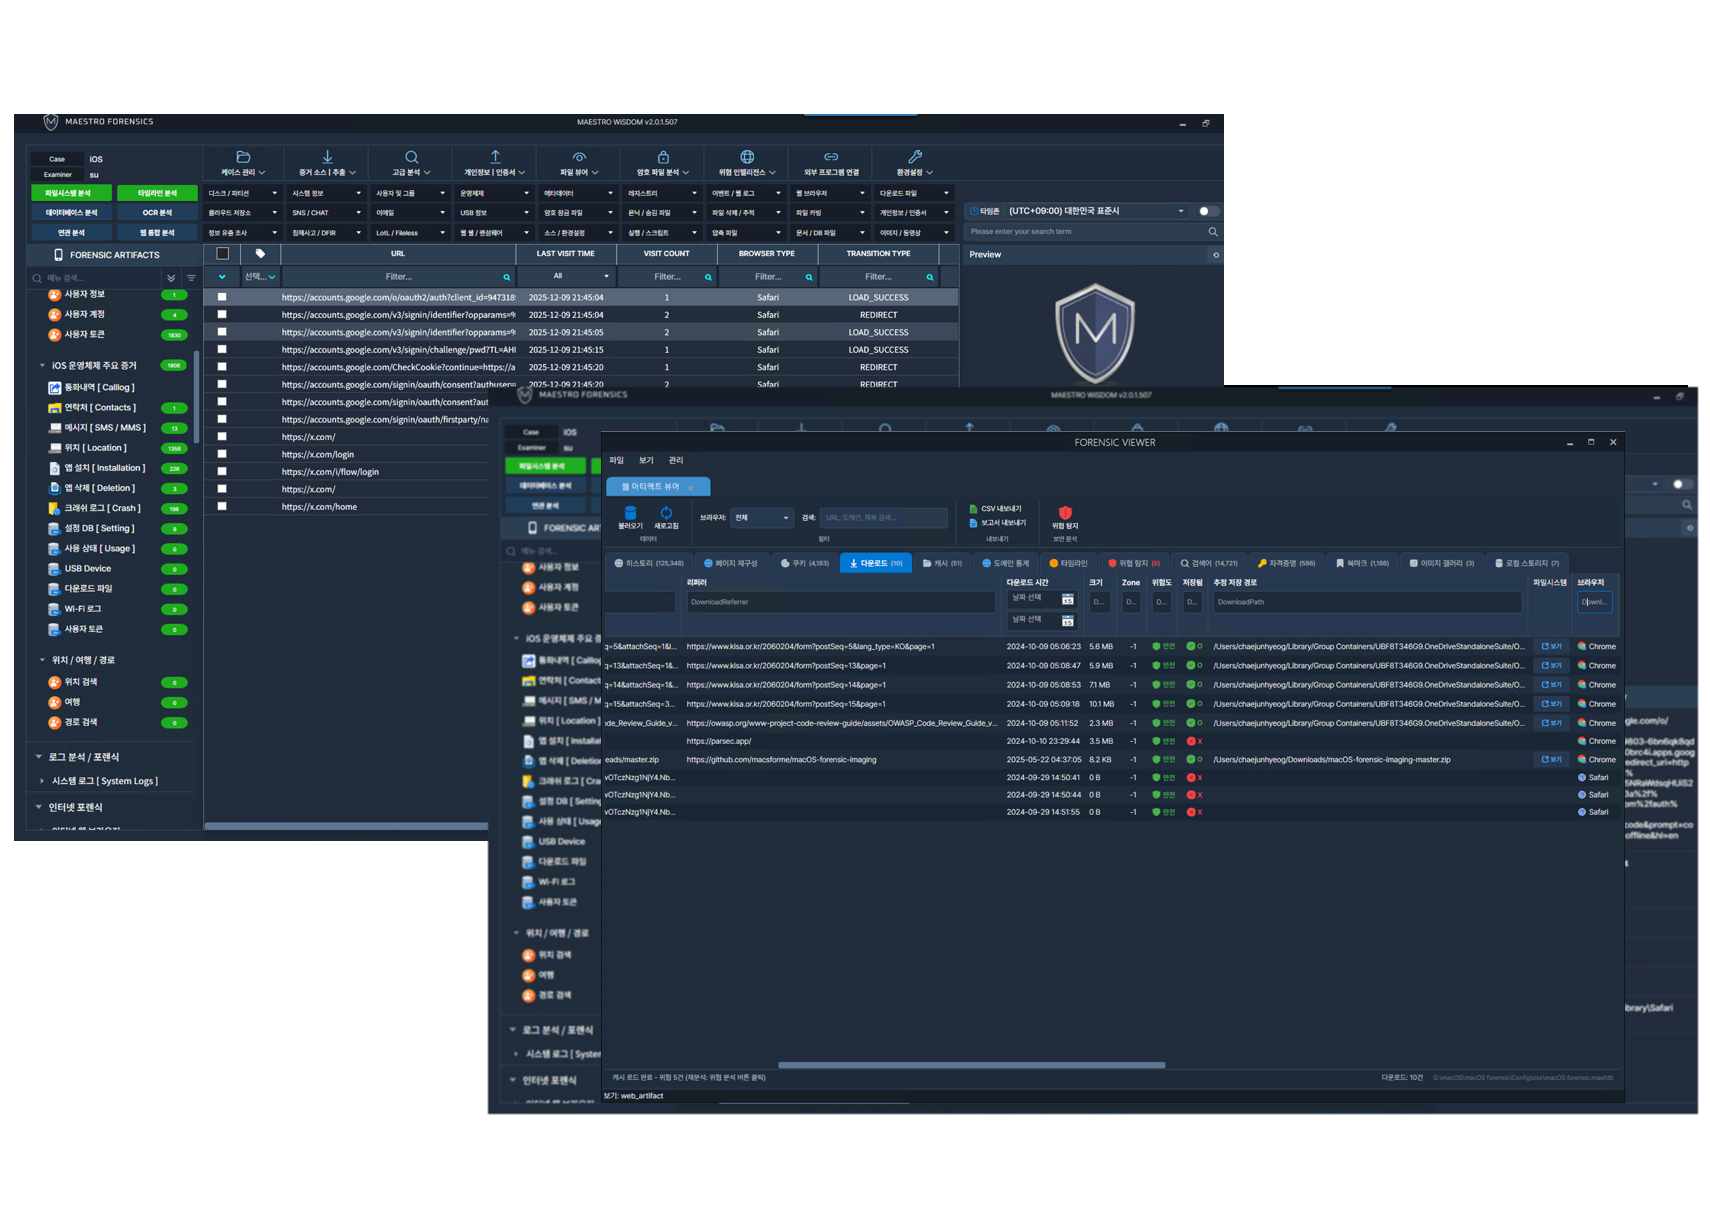Click the 고급 분석 magnifier icon

pyautogui.click(x=411, y=157)
